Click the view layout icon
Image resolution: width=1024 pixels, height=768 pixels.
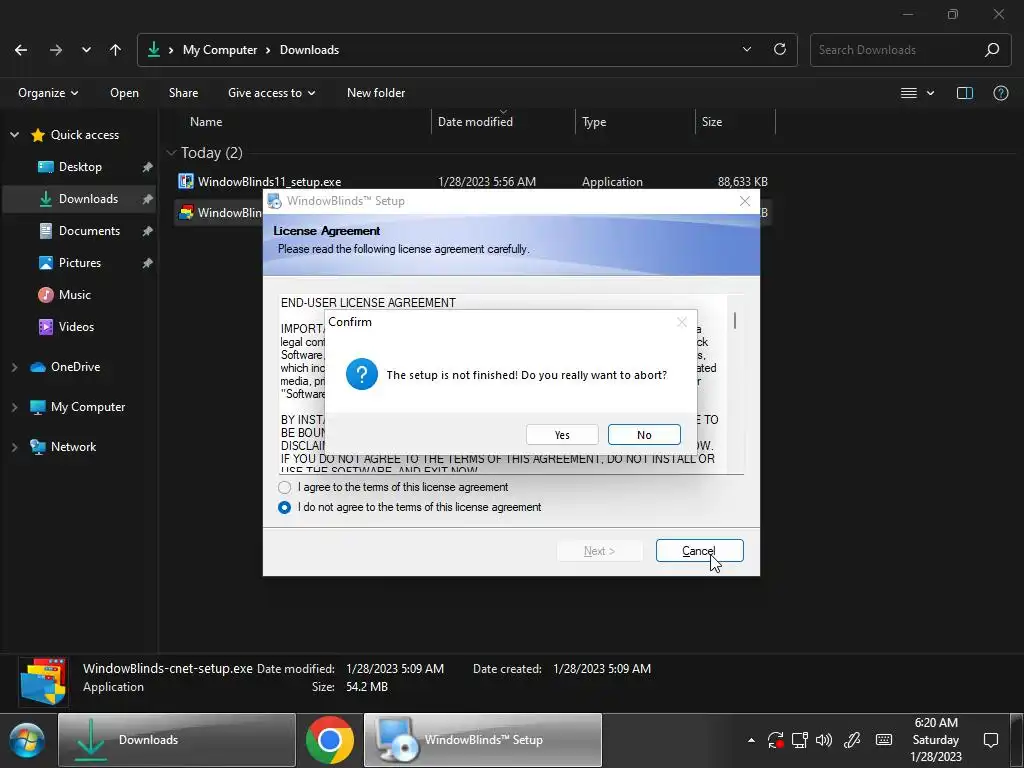point(908,93)
